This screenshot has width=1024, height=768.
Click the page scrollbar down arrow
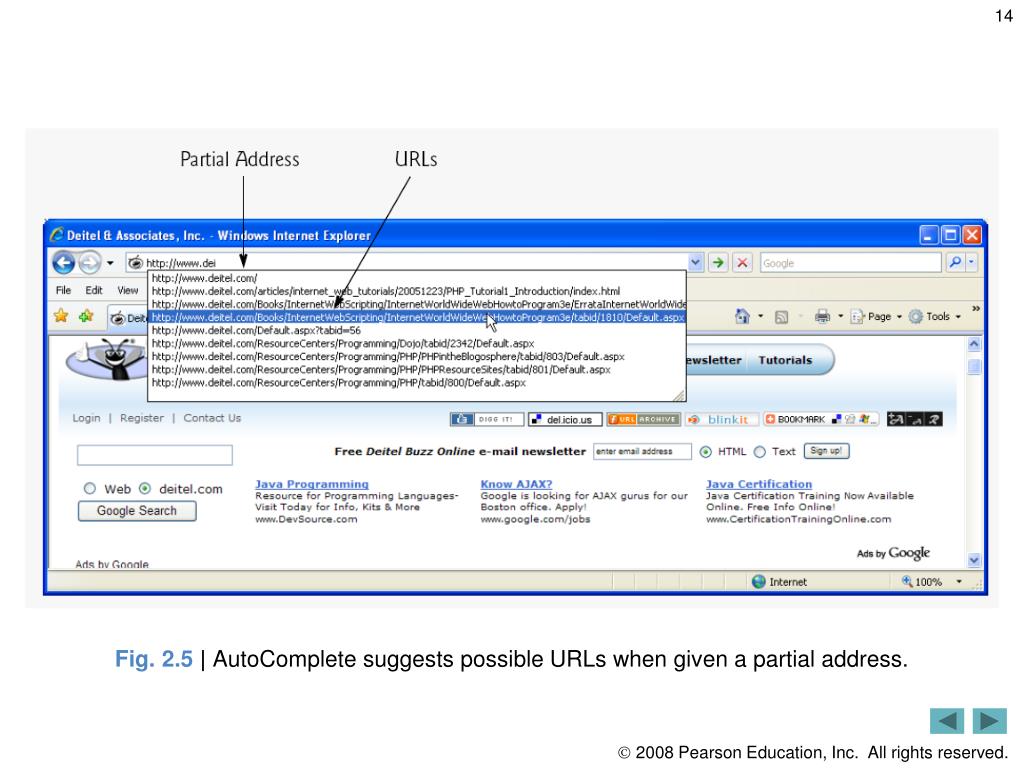coord(974,560)
